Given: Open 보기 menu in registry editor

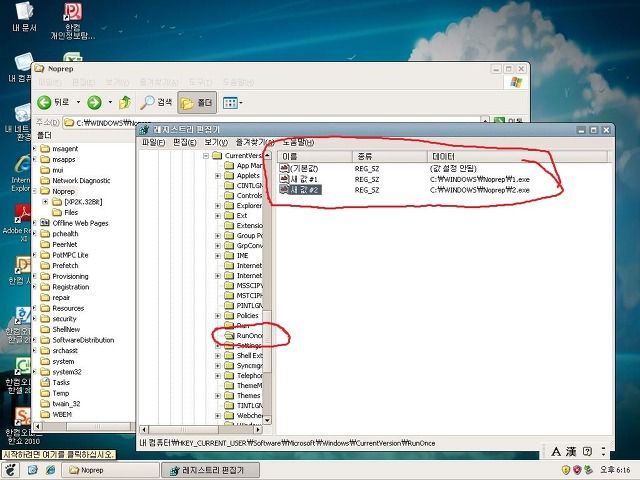Looking at the screenshot, I should pyautogui.click(x=216, y=142).
